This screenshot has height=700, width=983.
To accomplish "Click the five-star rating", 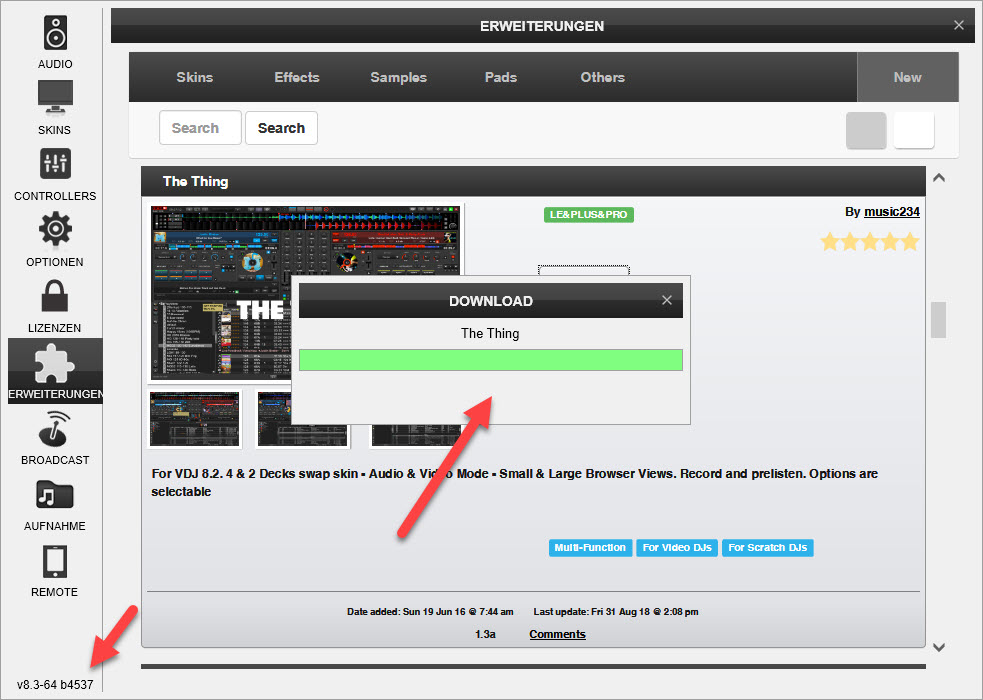I will (870, 242).
